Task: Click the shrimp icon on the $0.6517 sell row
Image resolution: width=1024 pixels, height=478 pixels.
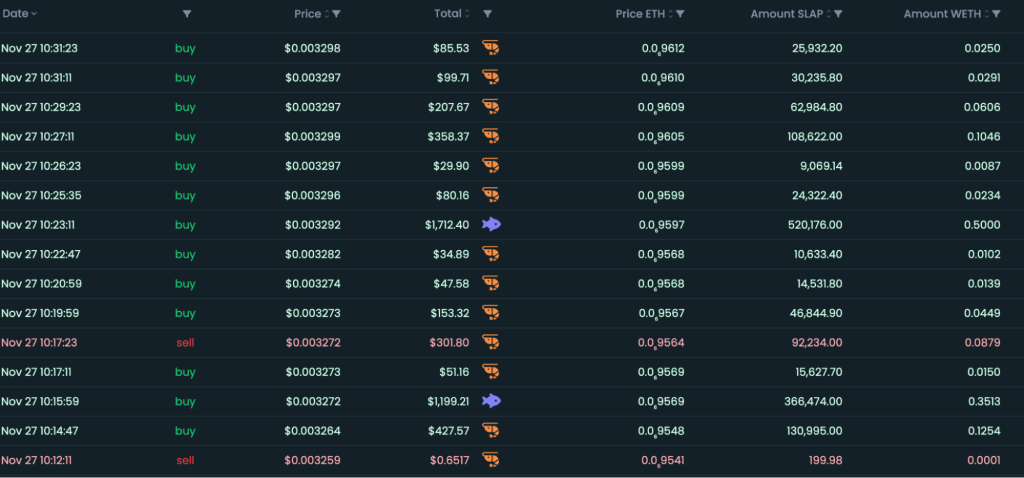Action: tap(490, 460)
